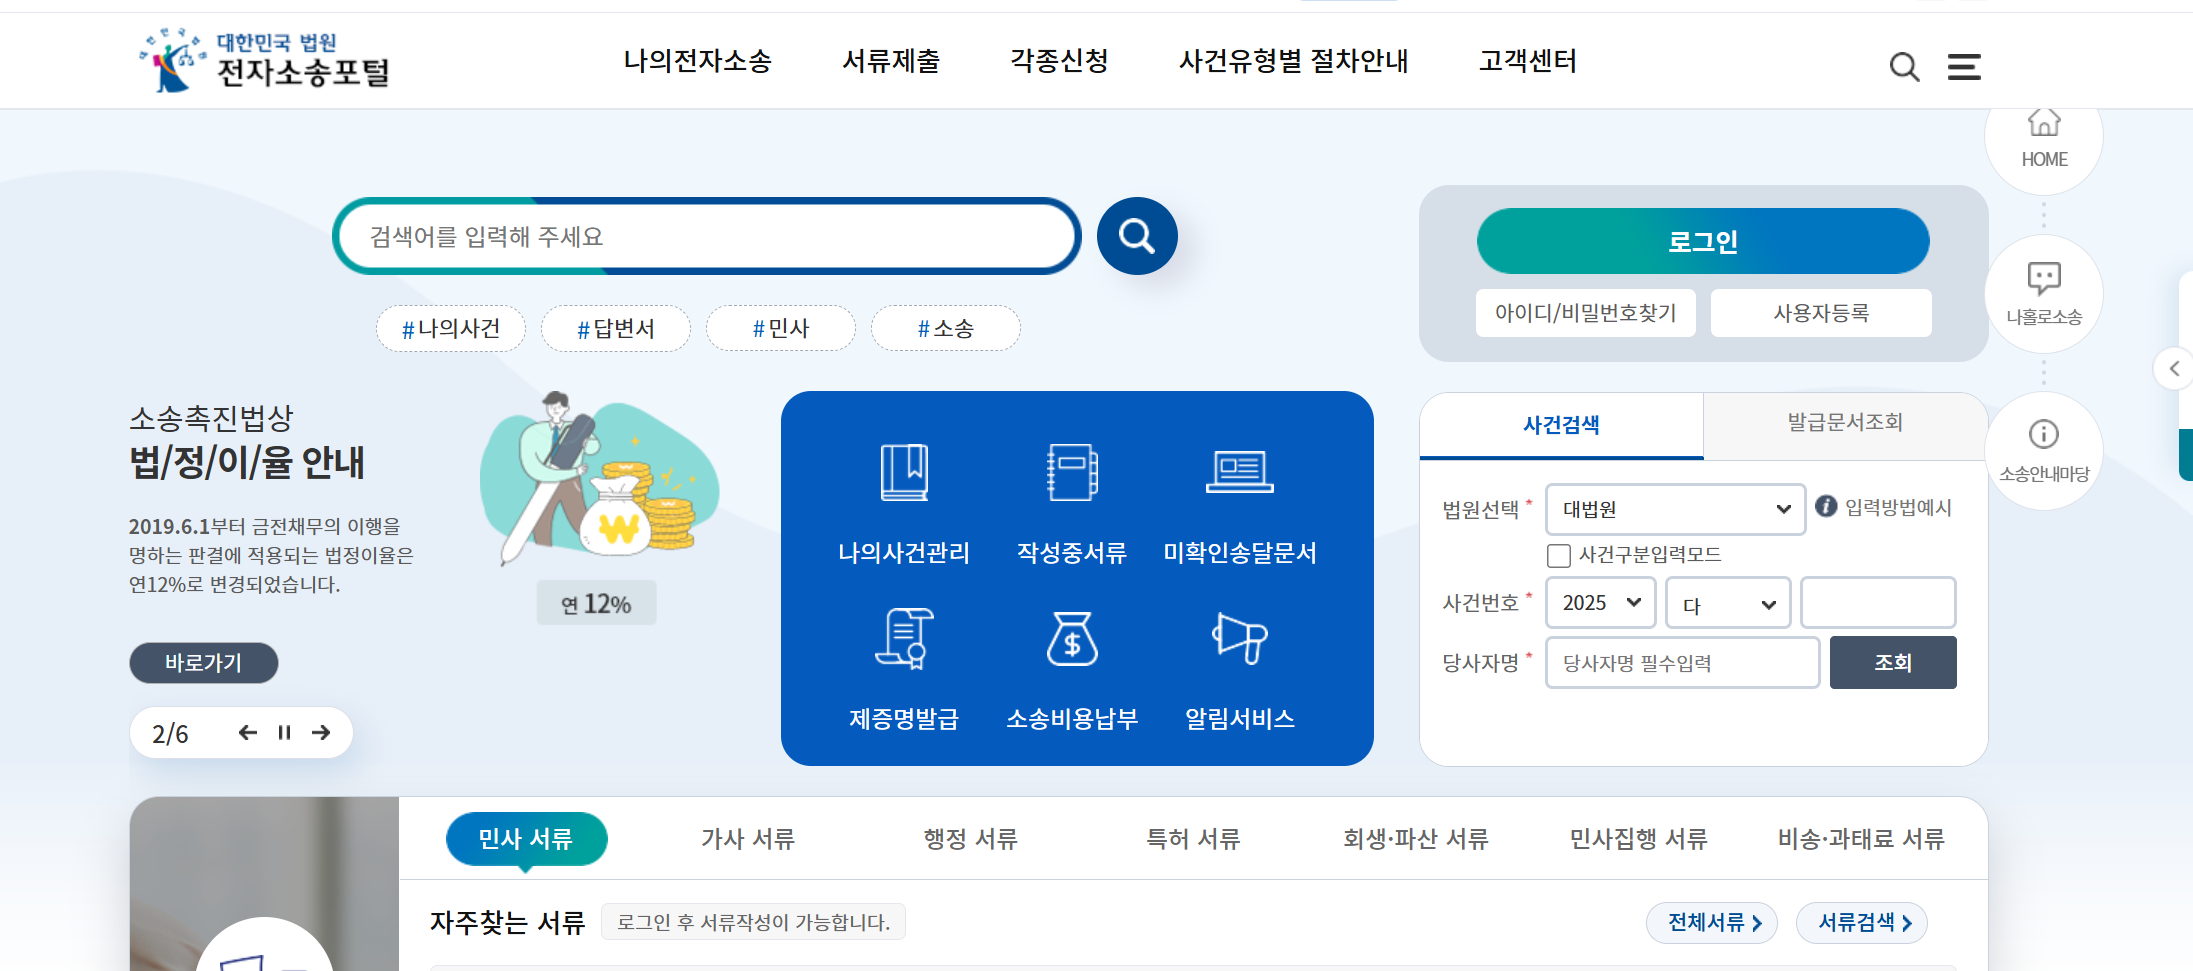Image resolution: width=2193 pixels, height=971 pixels.
Task: Select the 민사 서류 tab
Action: (x=526, y=838)
